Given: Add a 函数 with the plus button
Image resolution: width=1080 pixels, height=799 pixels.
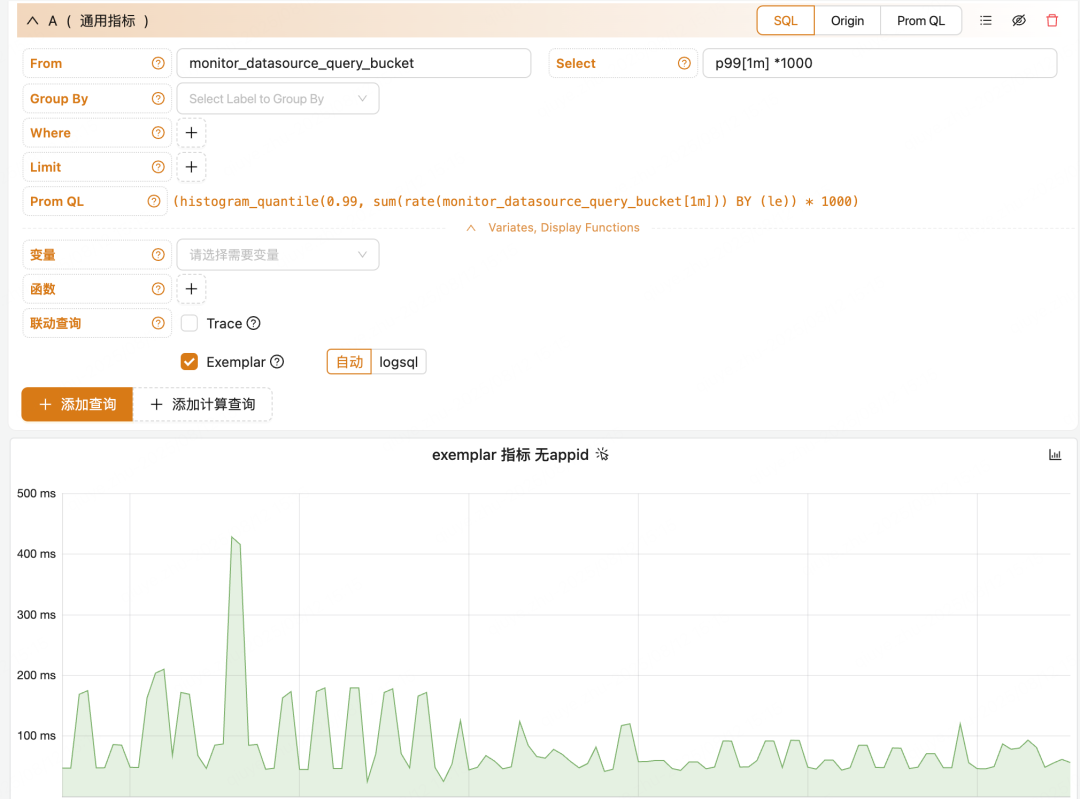Looking at the screenshot, I should [191, 289].
